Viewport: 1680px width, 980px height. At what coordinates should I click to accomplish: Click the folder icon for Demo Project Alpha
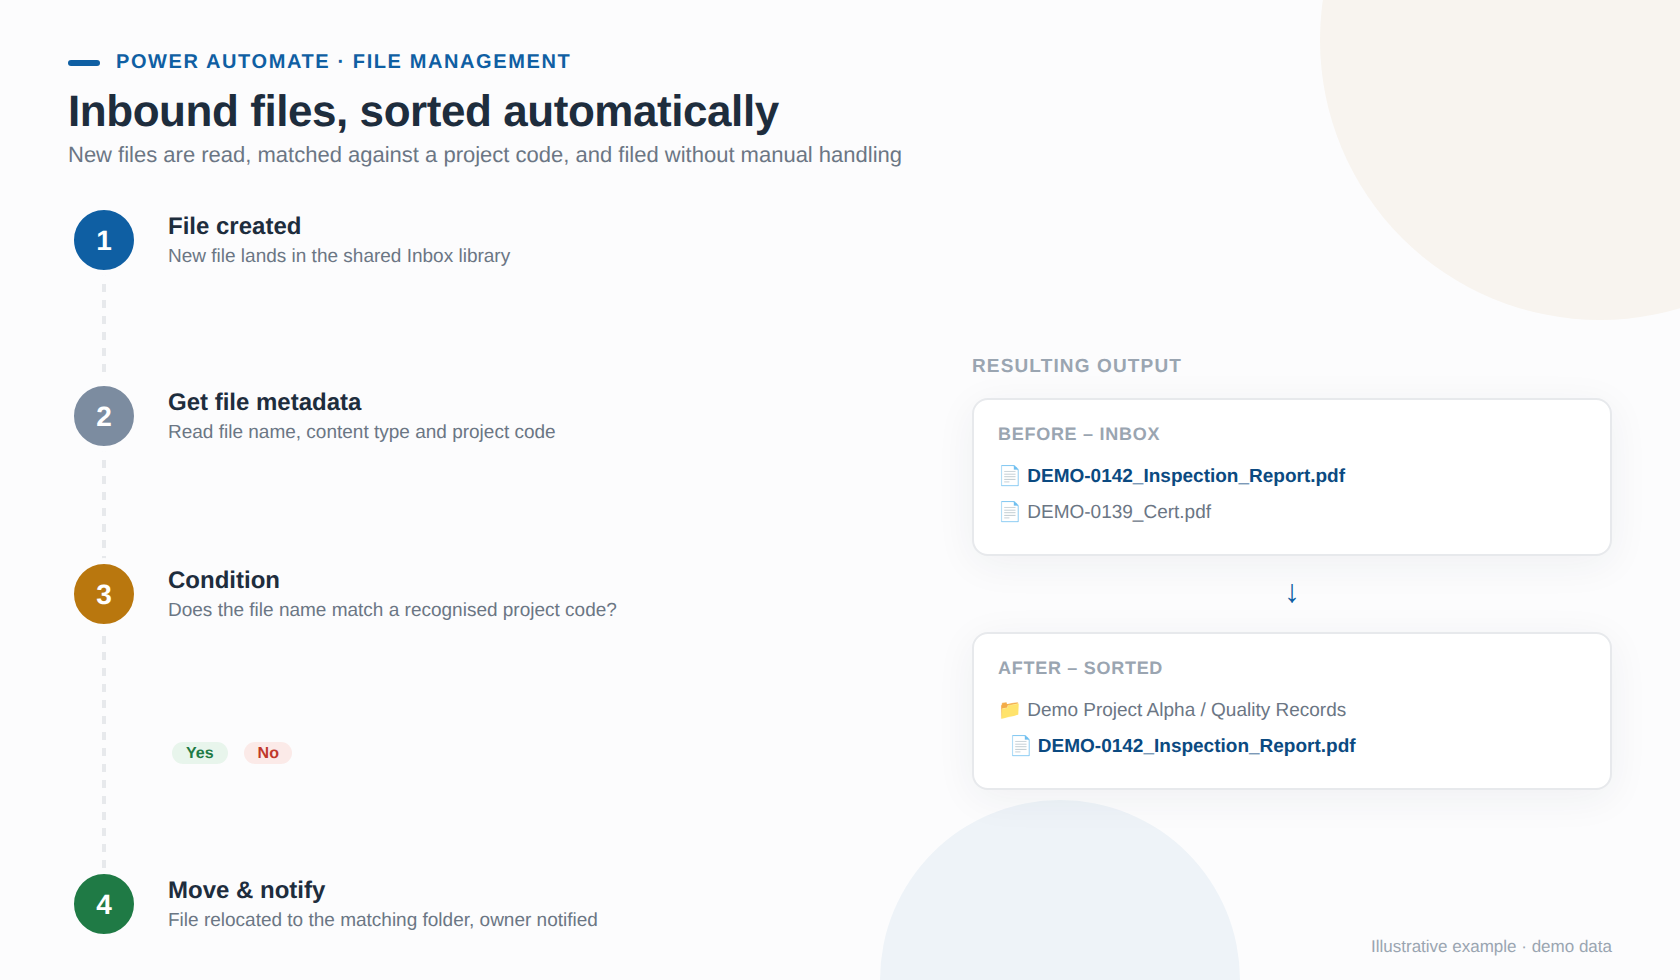[1010, 709]
